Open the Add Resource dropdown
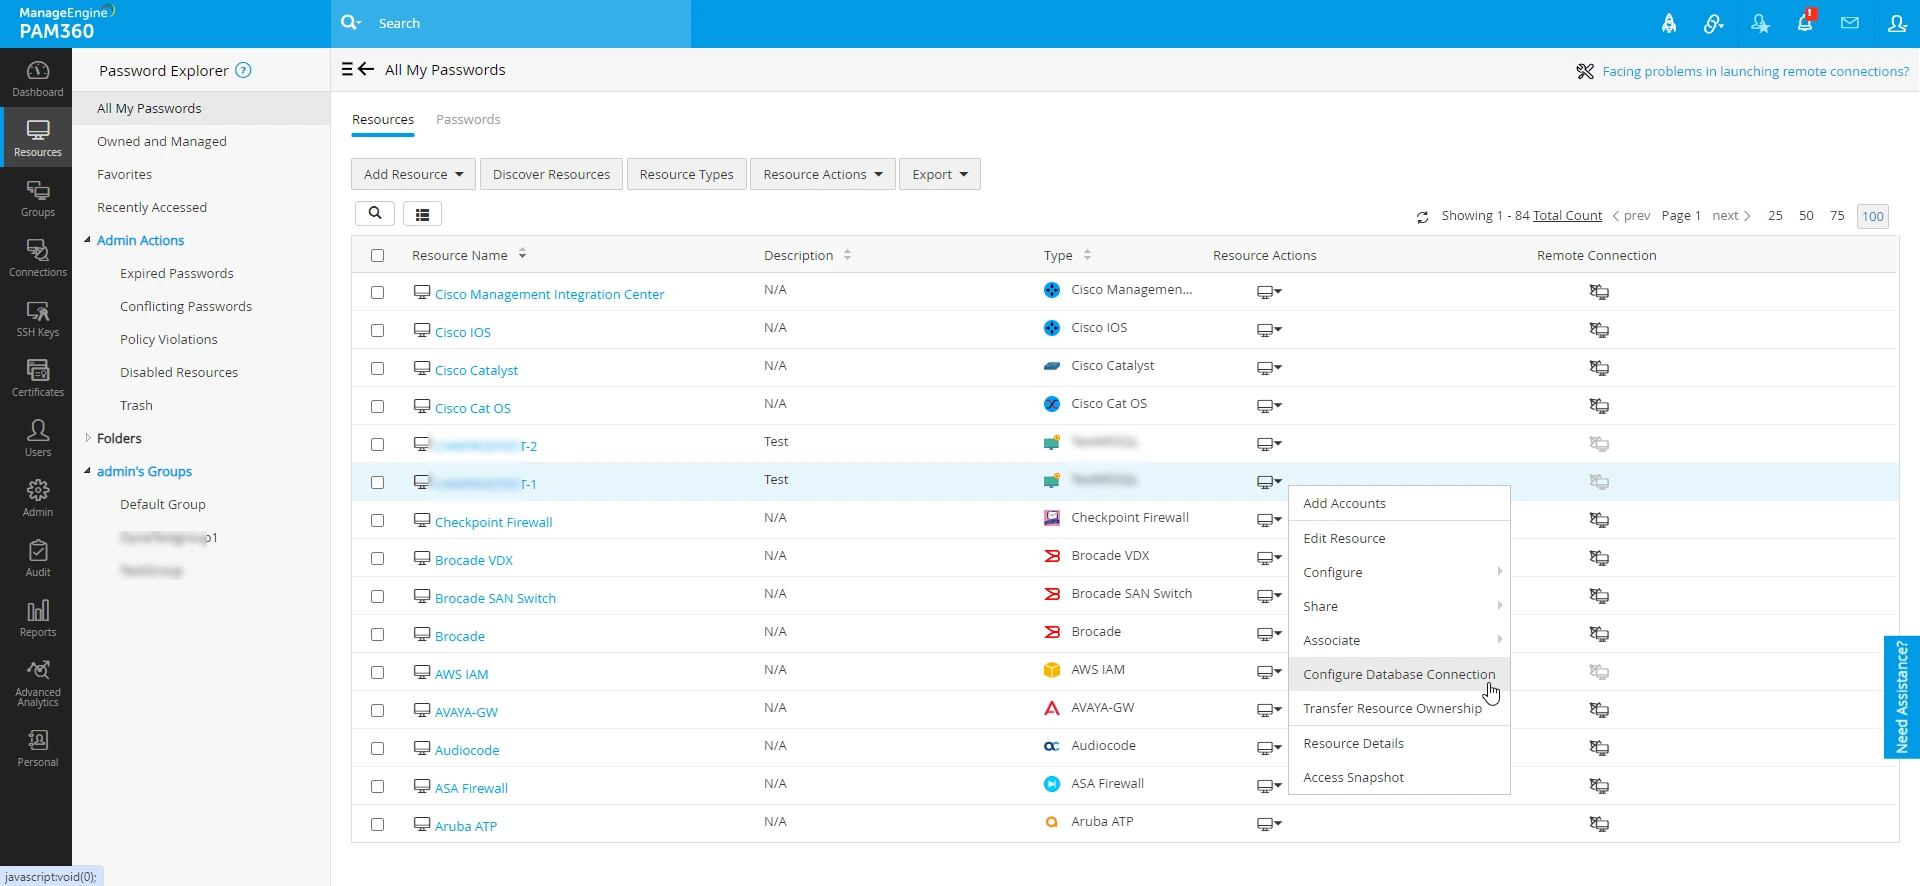1920x886 pixels. (413, 174)
